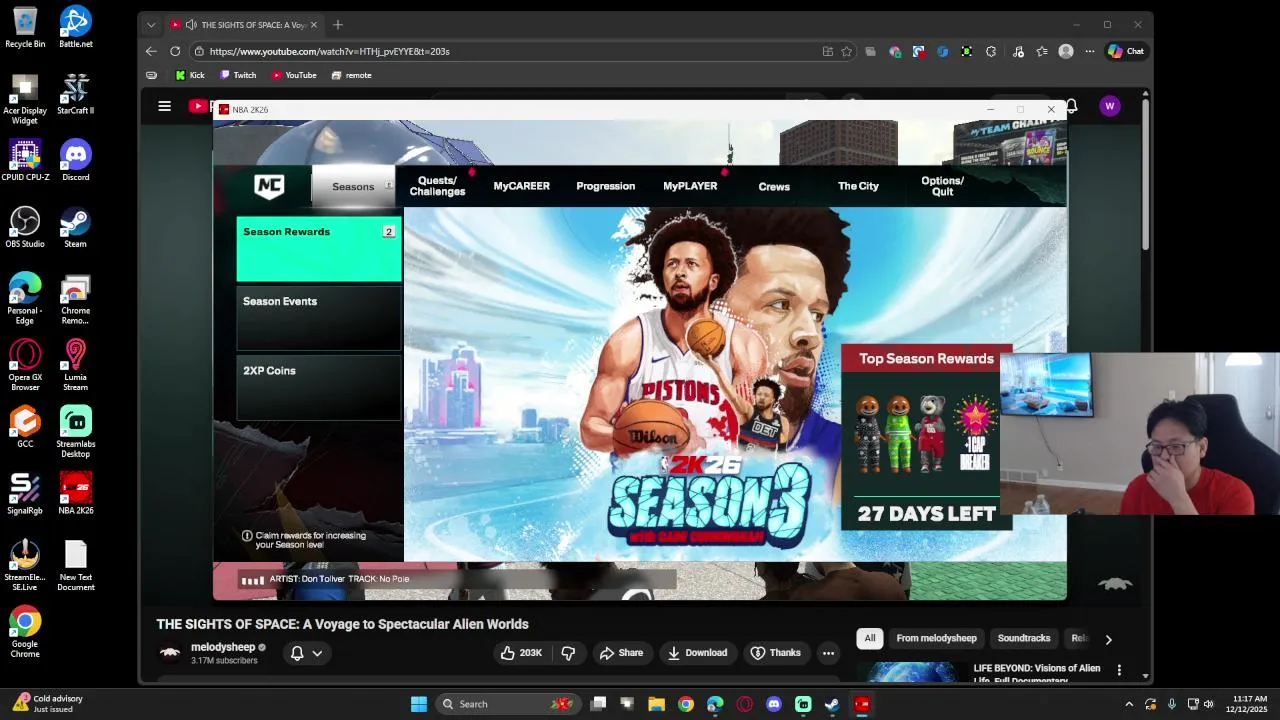The height and width of the screenshot is (720, 1280).
Task: Open the Options/Quit tab
Action: click(942, 186)
